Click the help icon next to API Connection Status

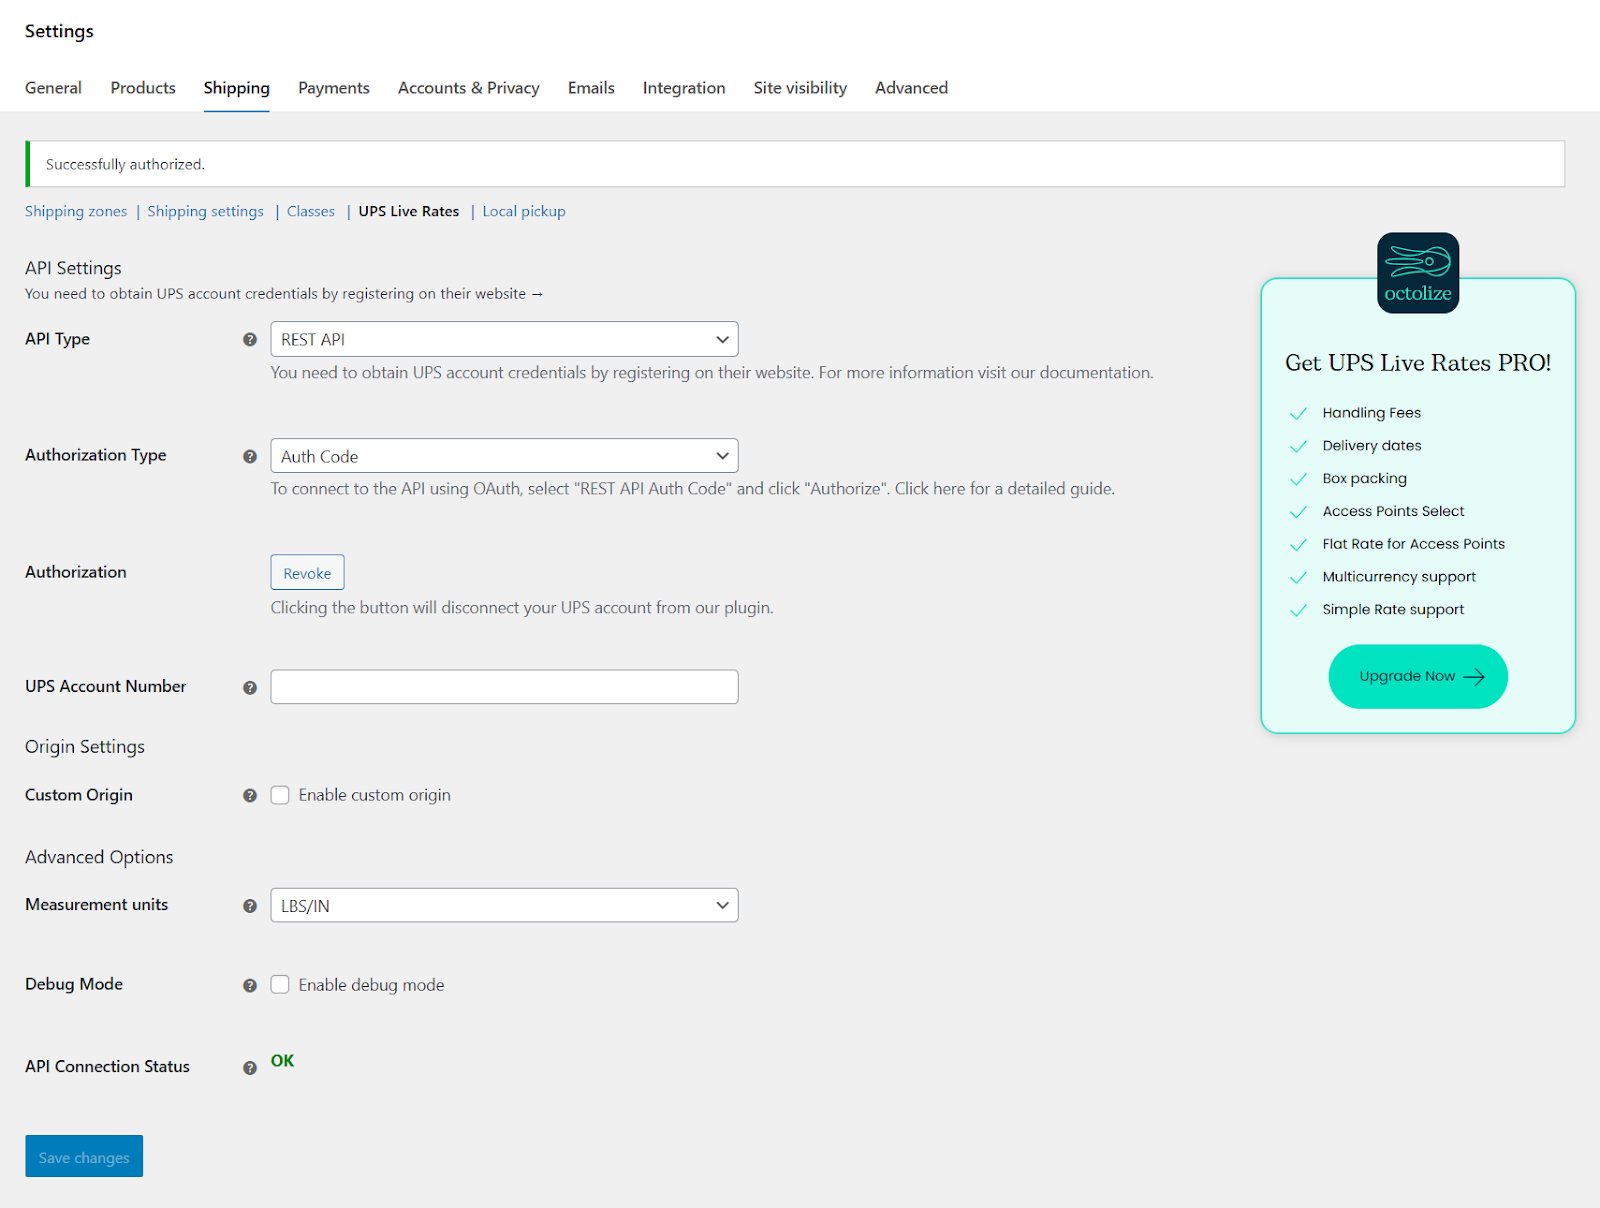pyautogui.click(x=250, y=1068)
